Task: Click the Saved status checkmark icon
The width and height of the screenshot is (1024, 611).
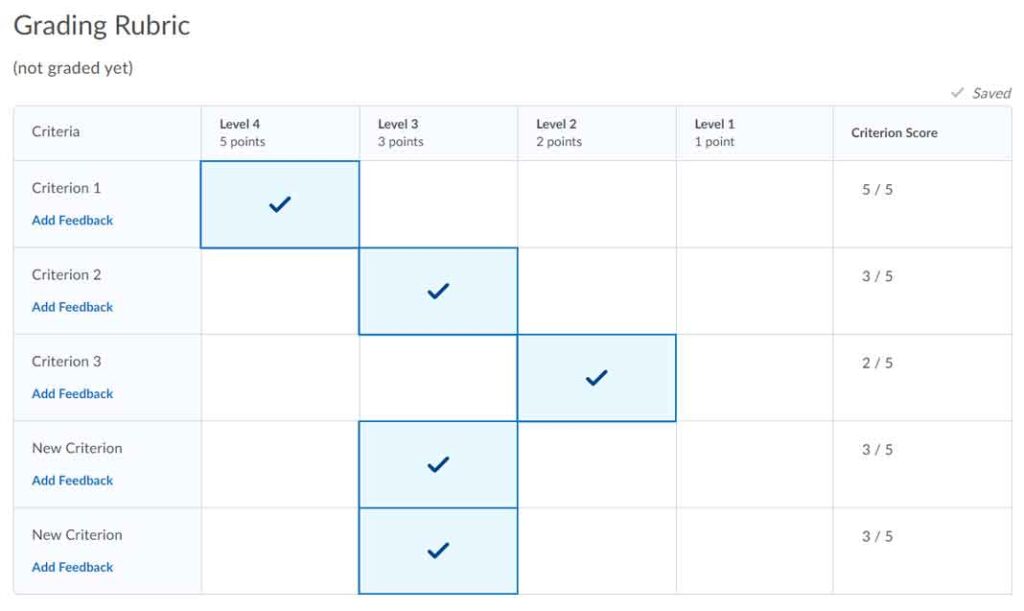Action: [x=957, y=93]
